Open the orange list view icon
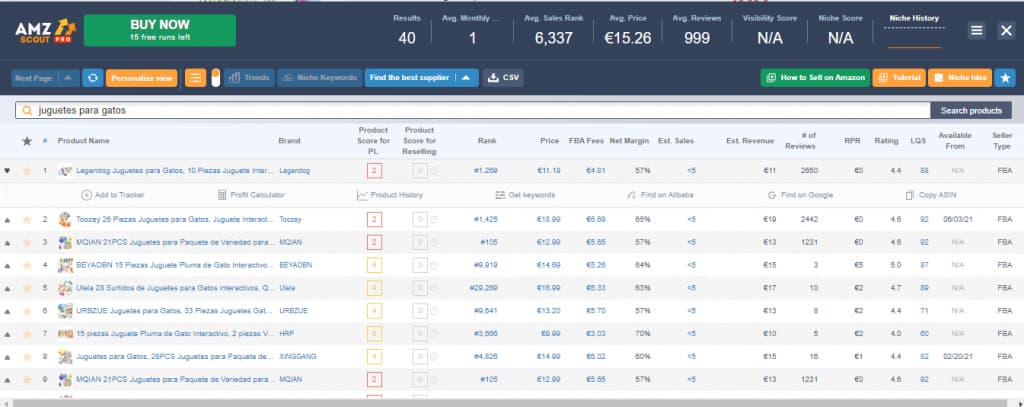This screenshot has width=1024, height=407. [x=195, y=78]
